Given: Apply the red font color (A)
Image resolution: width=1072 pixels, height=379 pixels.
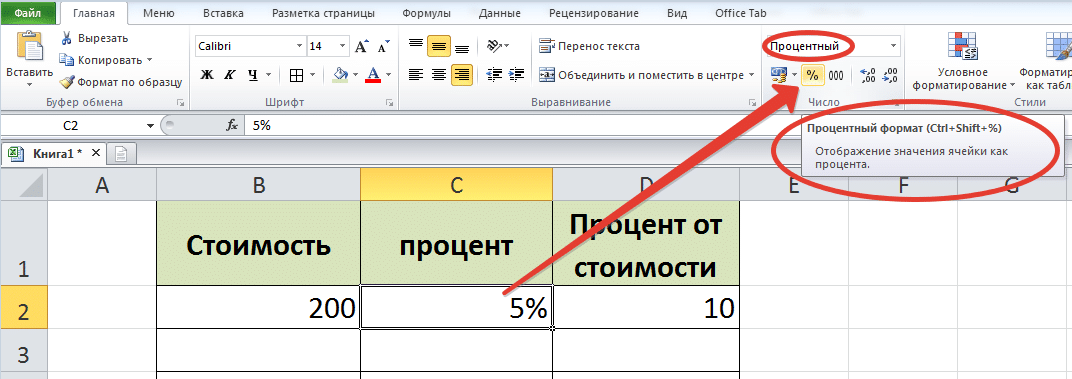Looking at the screenshot, I should pyautogui.click(x=373, y=75).
